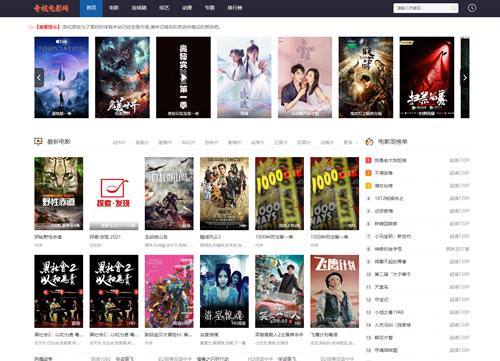This screenshot has width=500, height=361.
Task: Click the play icon on the black poster
Action: (x=183, y=77)
